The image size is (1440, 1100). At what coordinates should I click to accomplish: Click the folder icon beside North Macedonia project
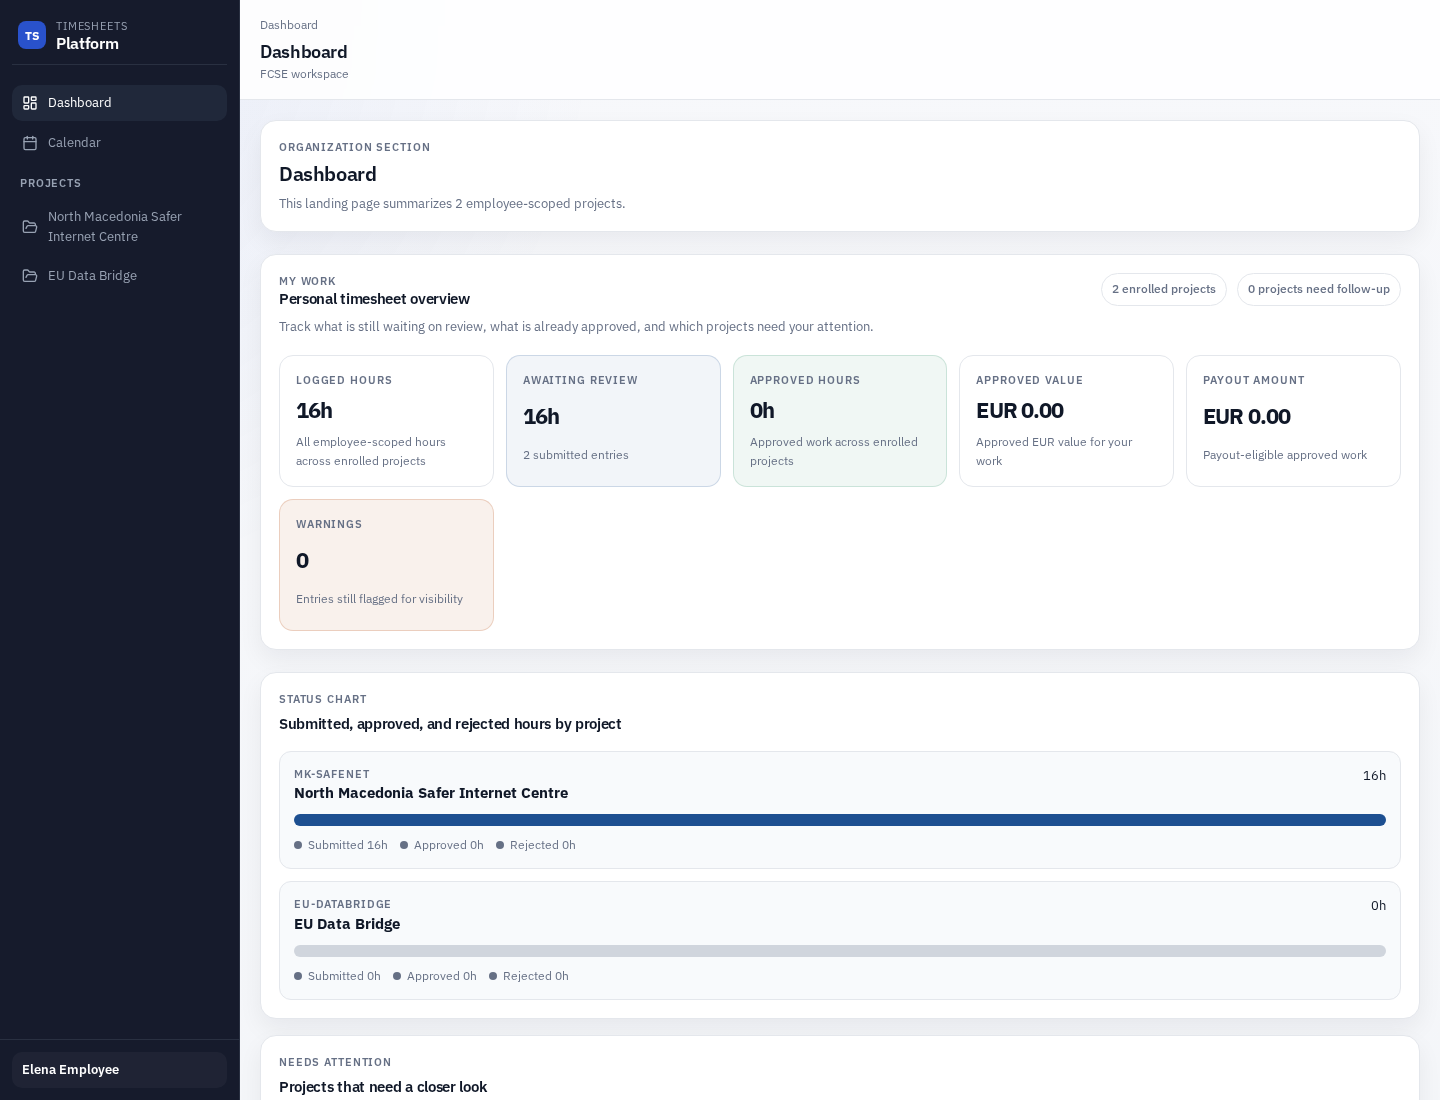point(31,226)
